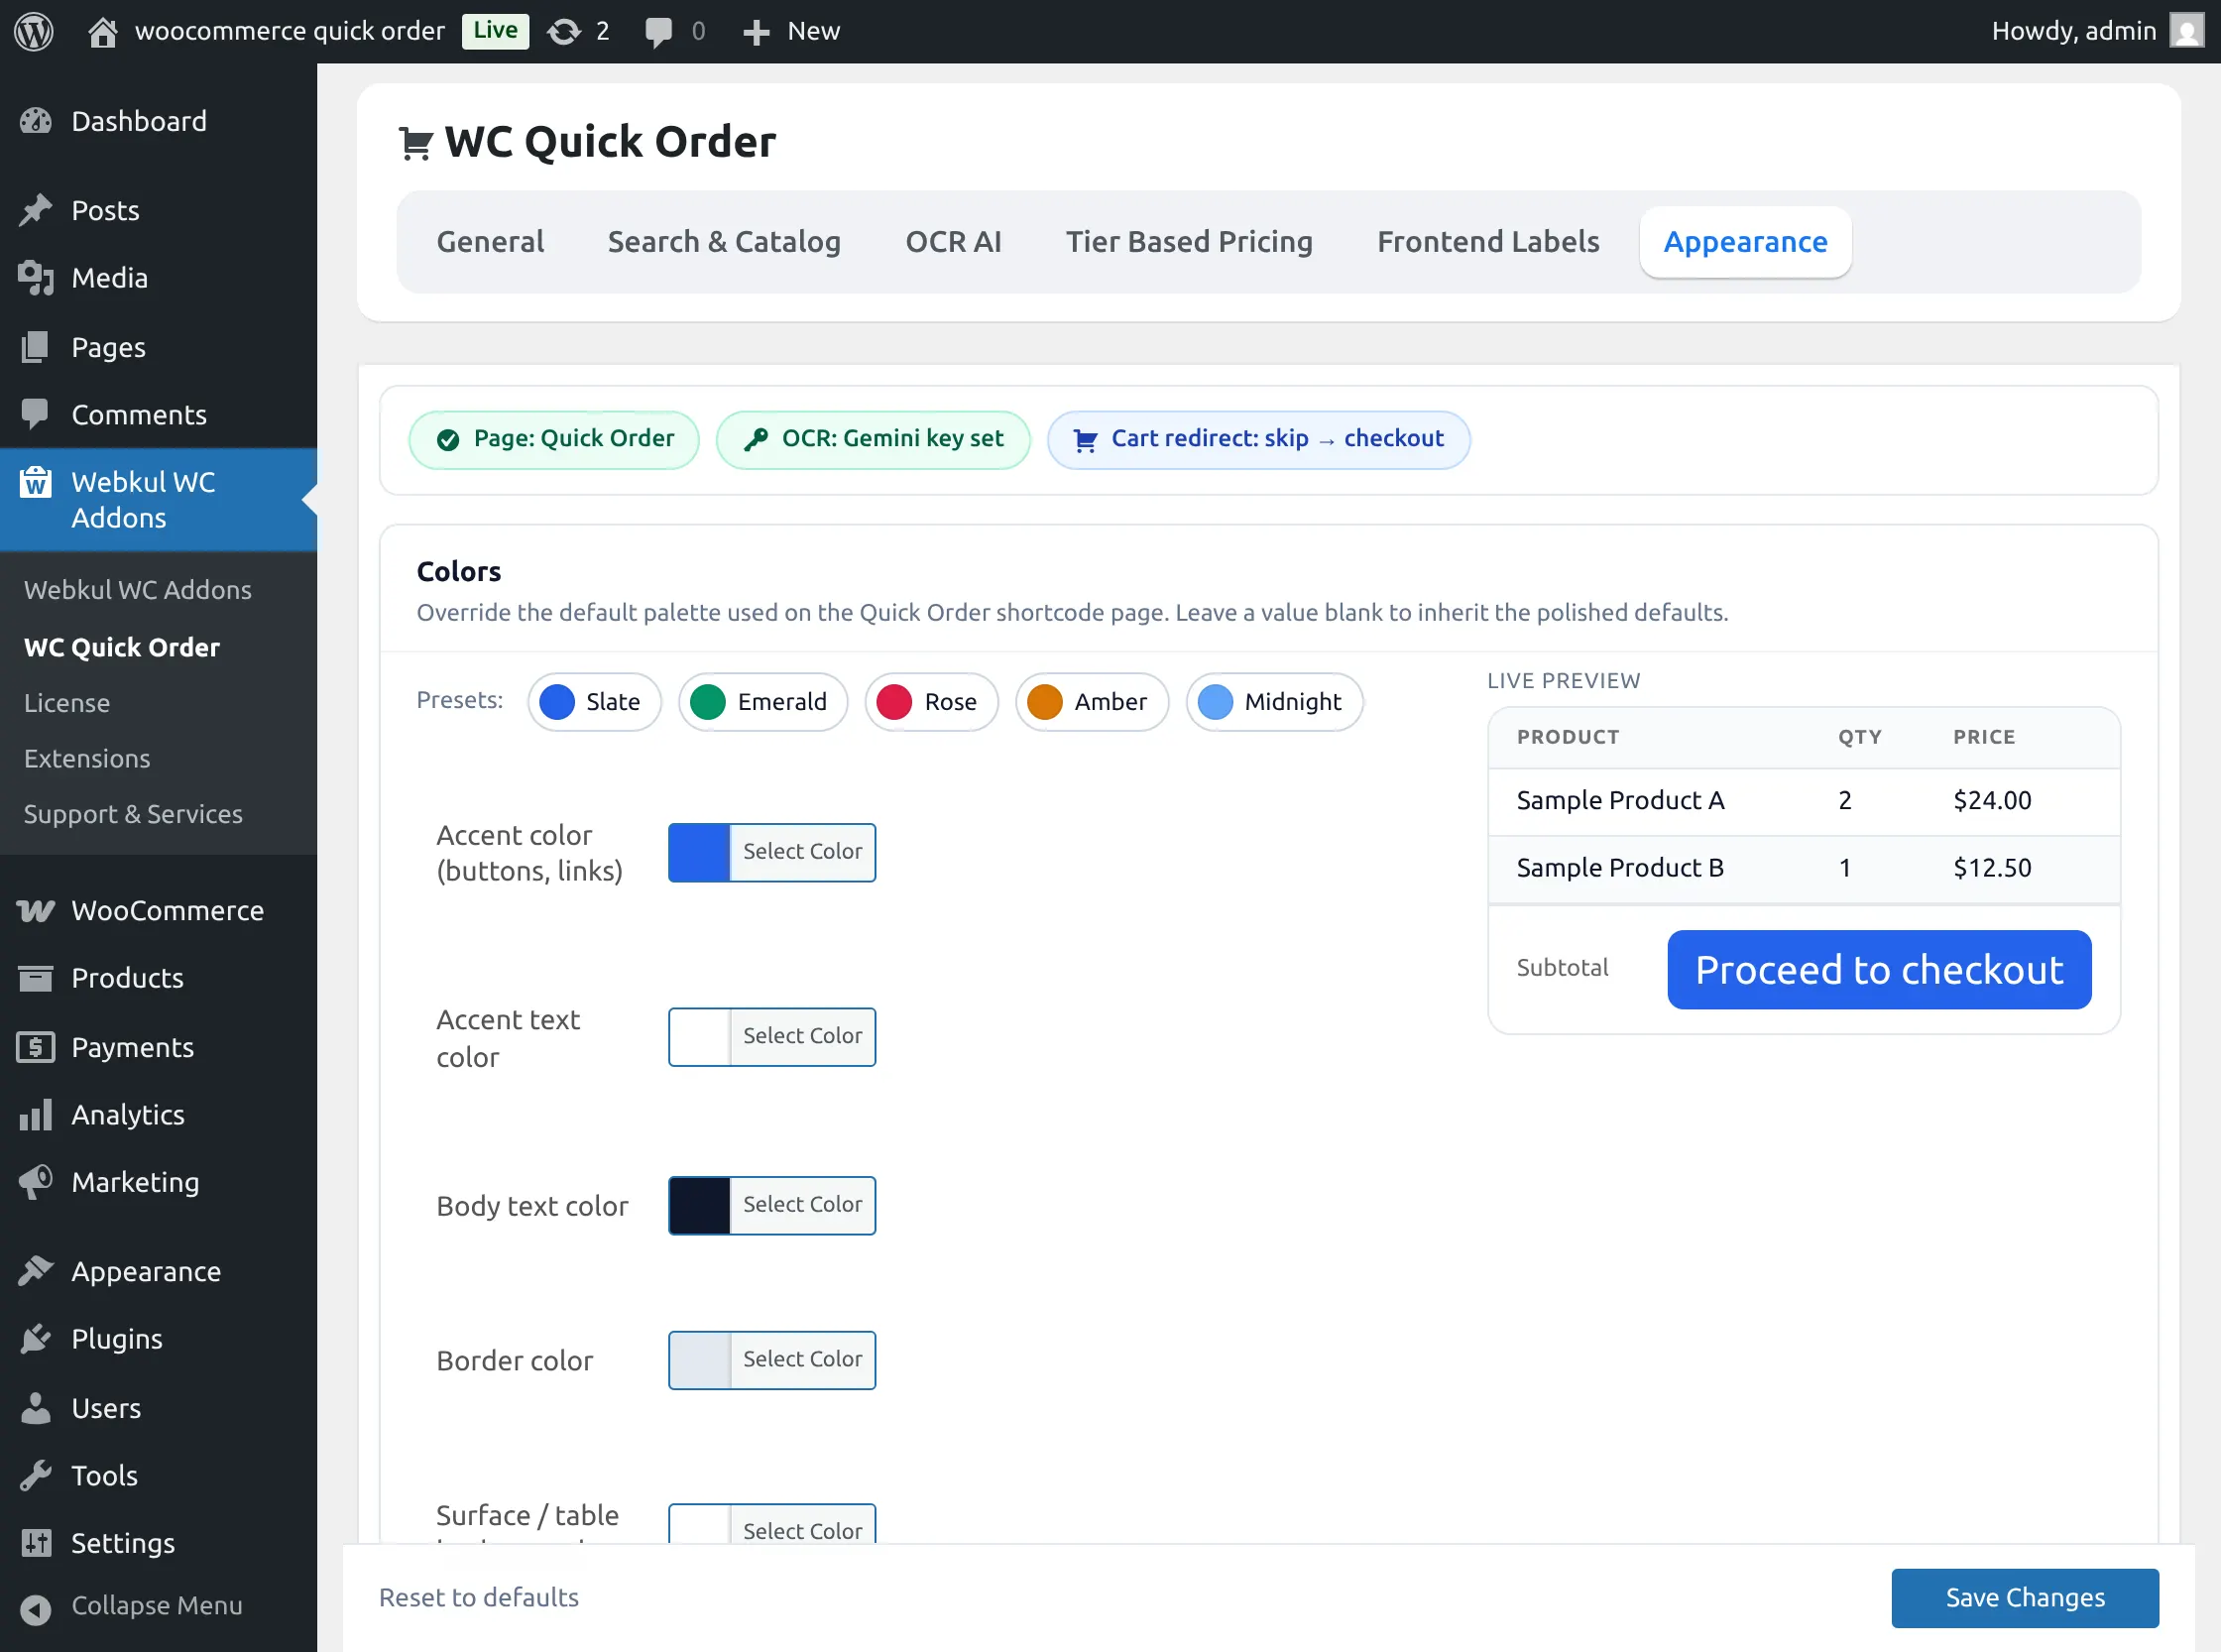Open Select Color for Accent text color
The image size is (2221, 1652).
tap(802, 1036)
